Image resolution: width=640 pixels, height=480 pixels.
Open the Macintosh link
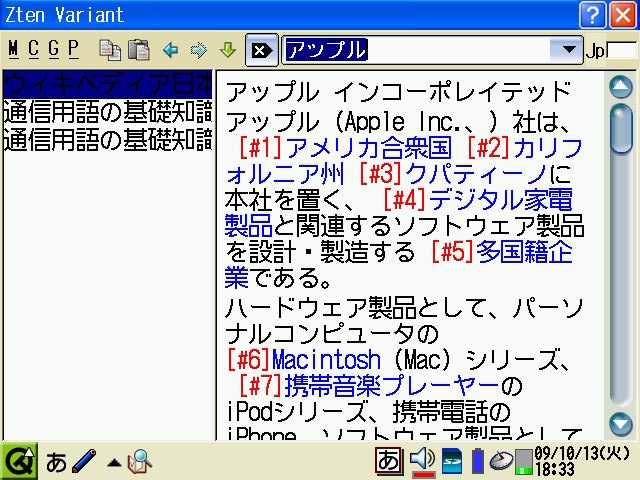[x=326, y=360]
